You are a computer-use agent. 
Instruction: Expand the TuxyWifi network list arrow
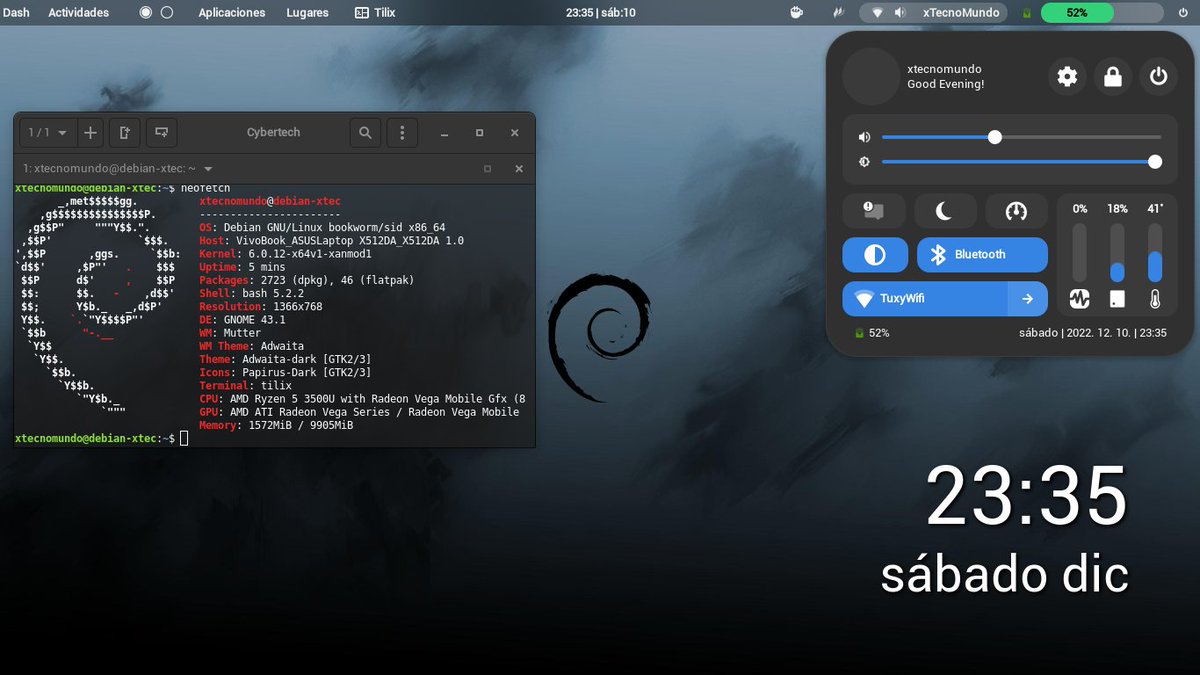pyautogui.click(x=1030, y=299)
